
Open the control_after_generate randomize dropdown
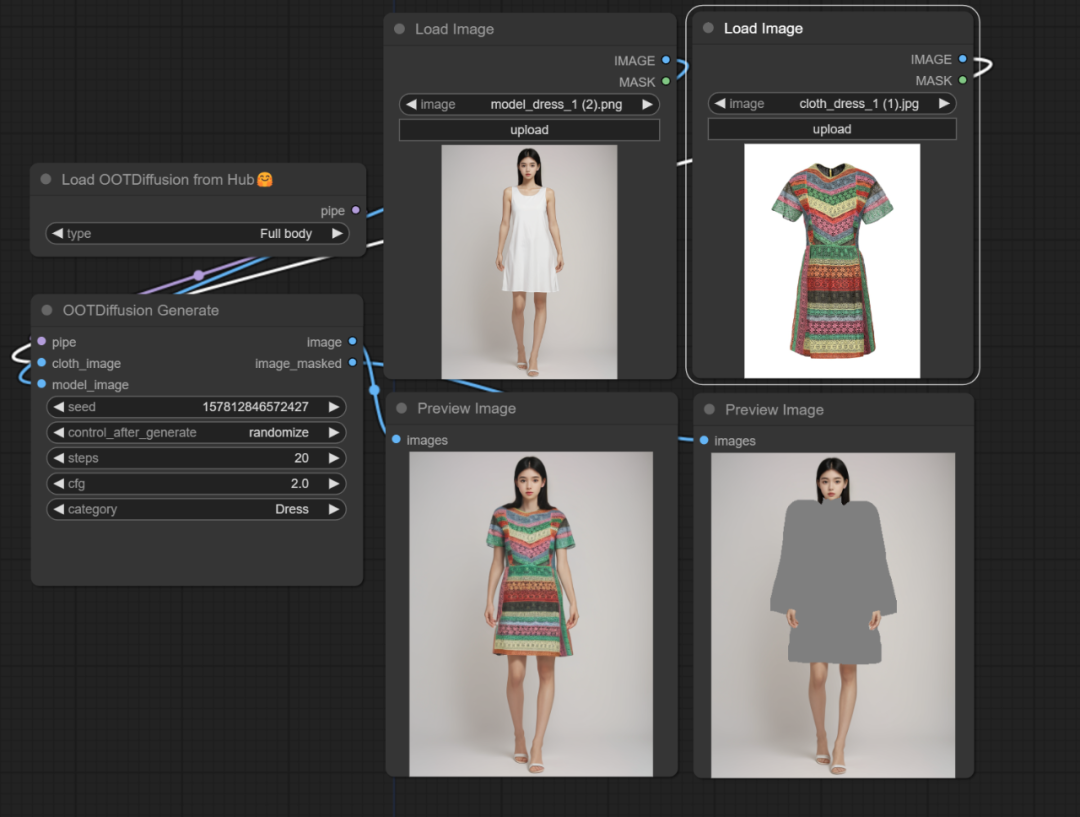click(196, 433)
